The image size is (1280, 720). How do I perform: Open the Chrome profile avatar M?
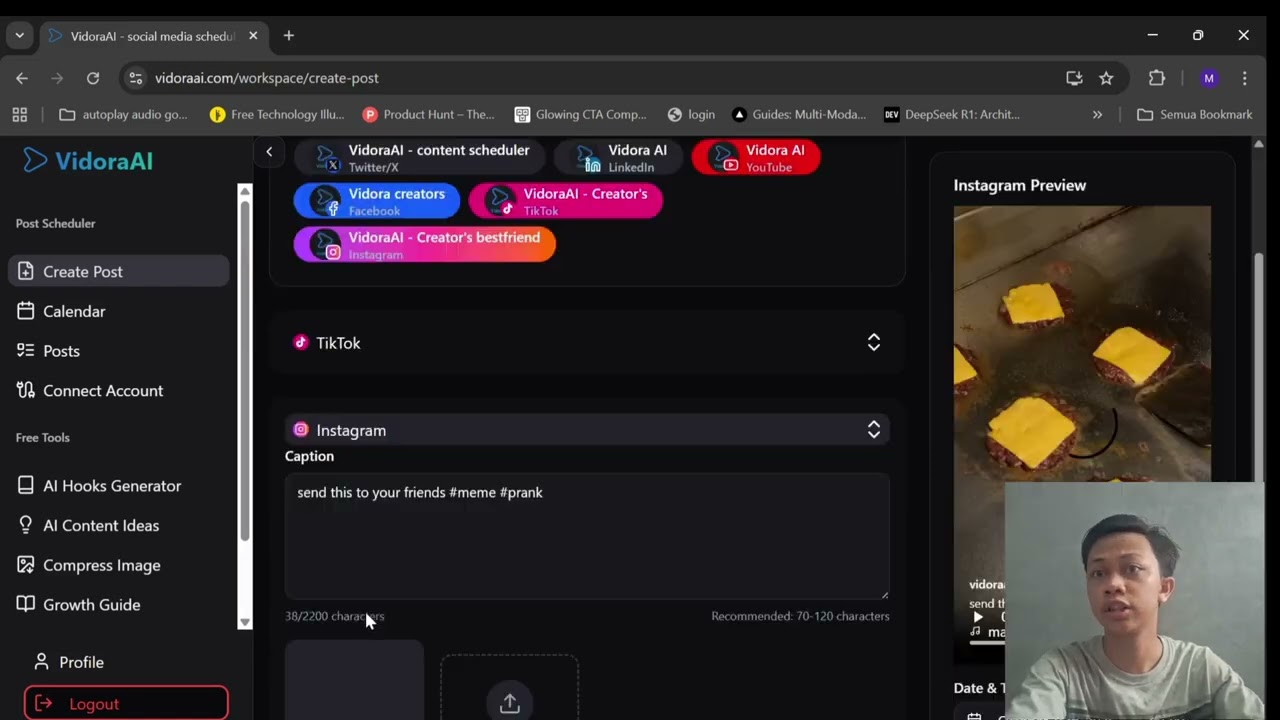[1209, 78]
